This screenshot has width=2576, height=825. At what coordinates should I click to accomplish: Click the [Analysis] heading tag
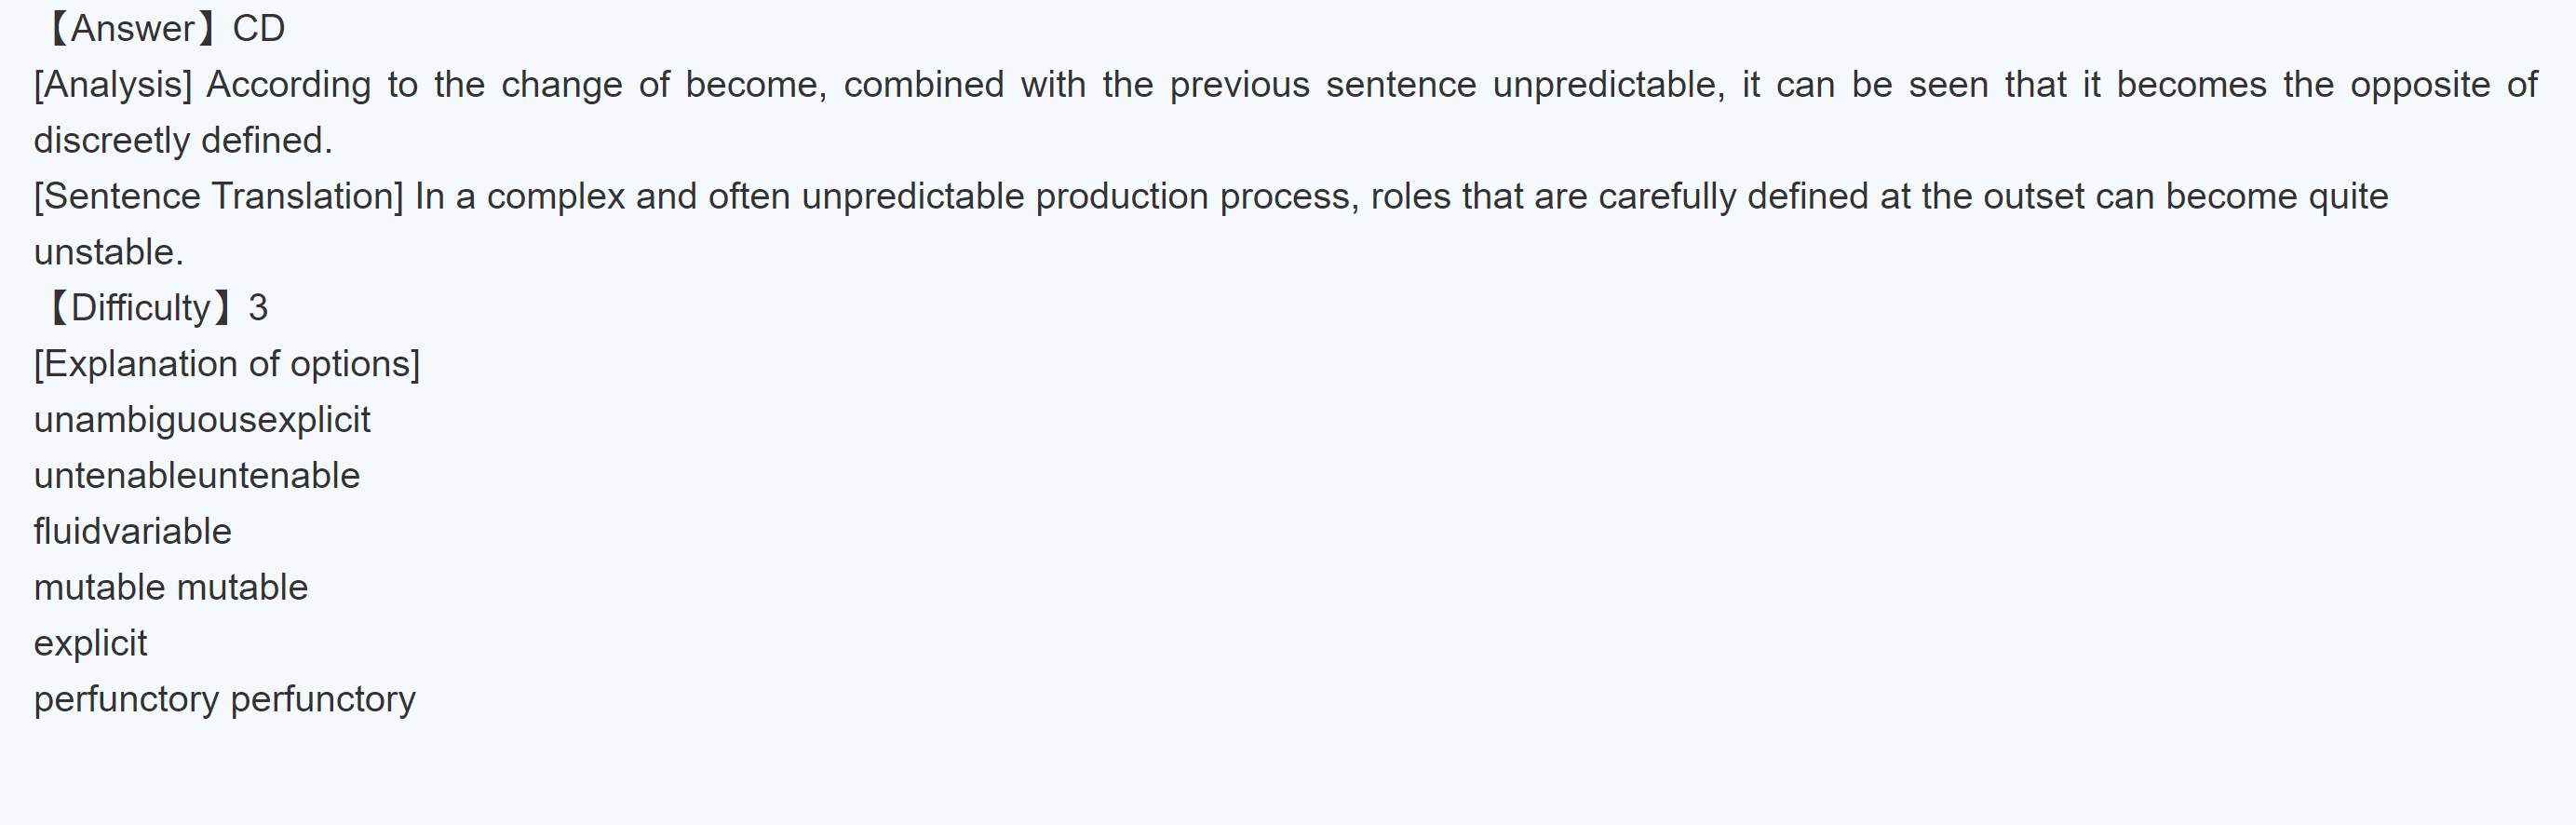tap(113, 85)
